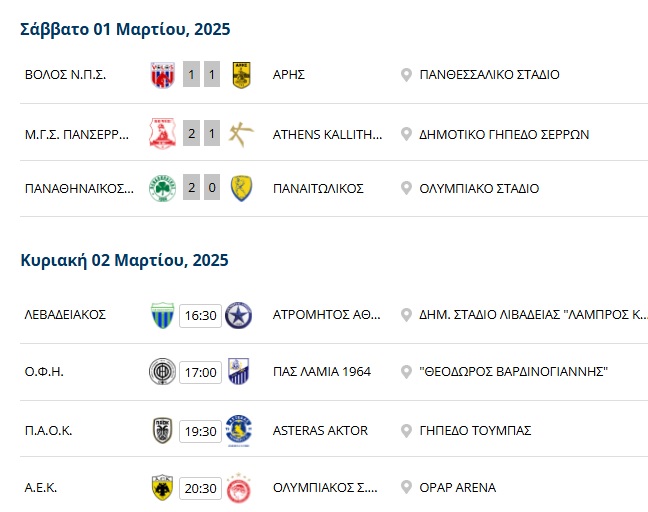Click the PAOK black-white crest
The height and width of the screenshot is (512, 648).
[162, 431]
